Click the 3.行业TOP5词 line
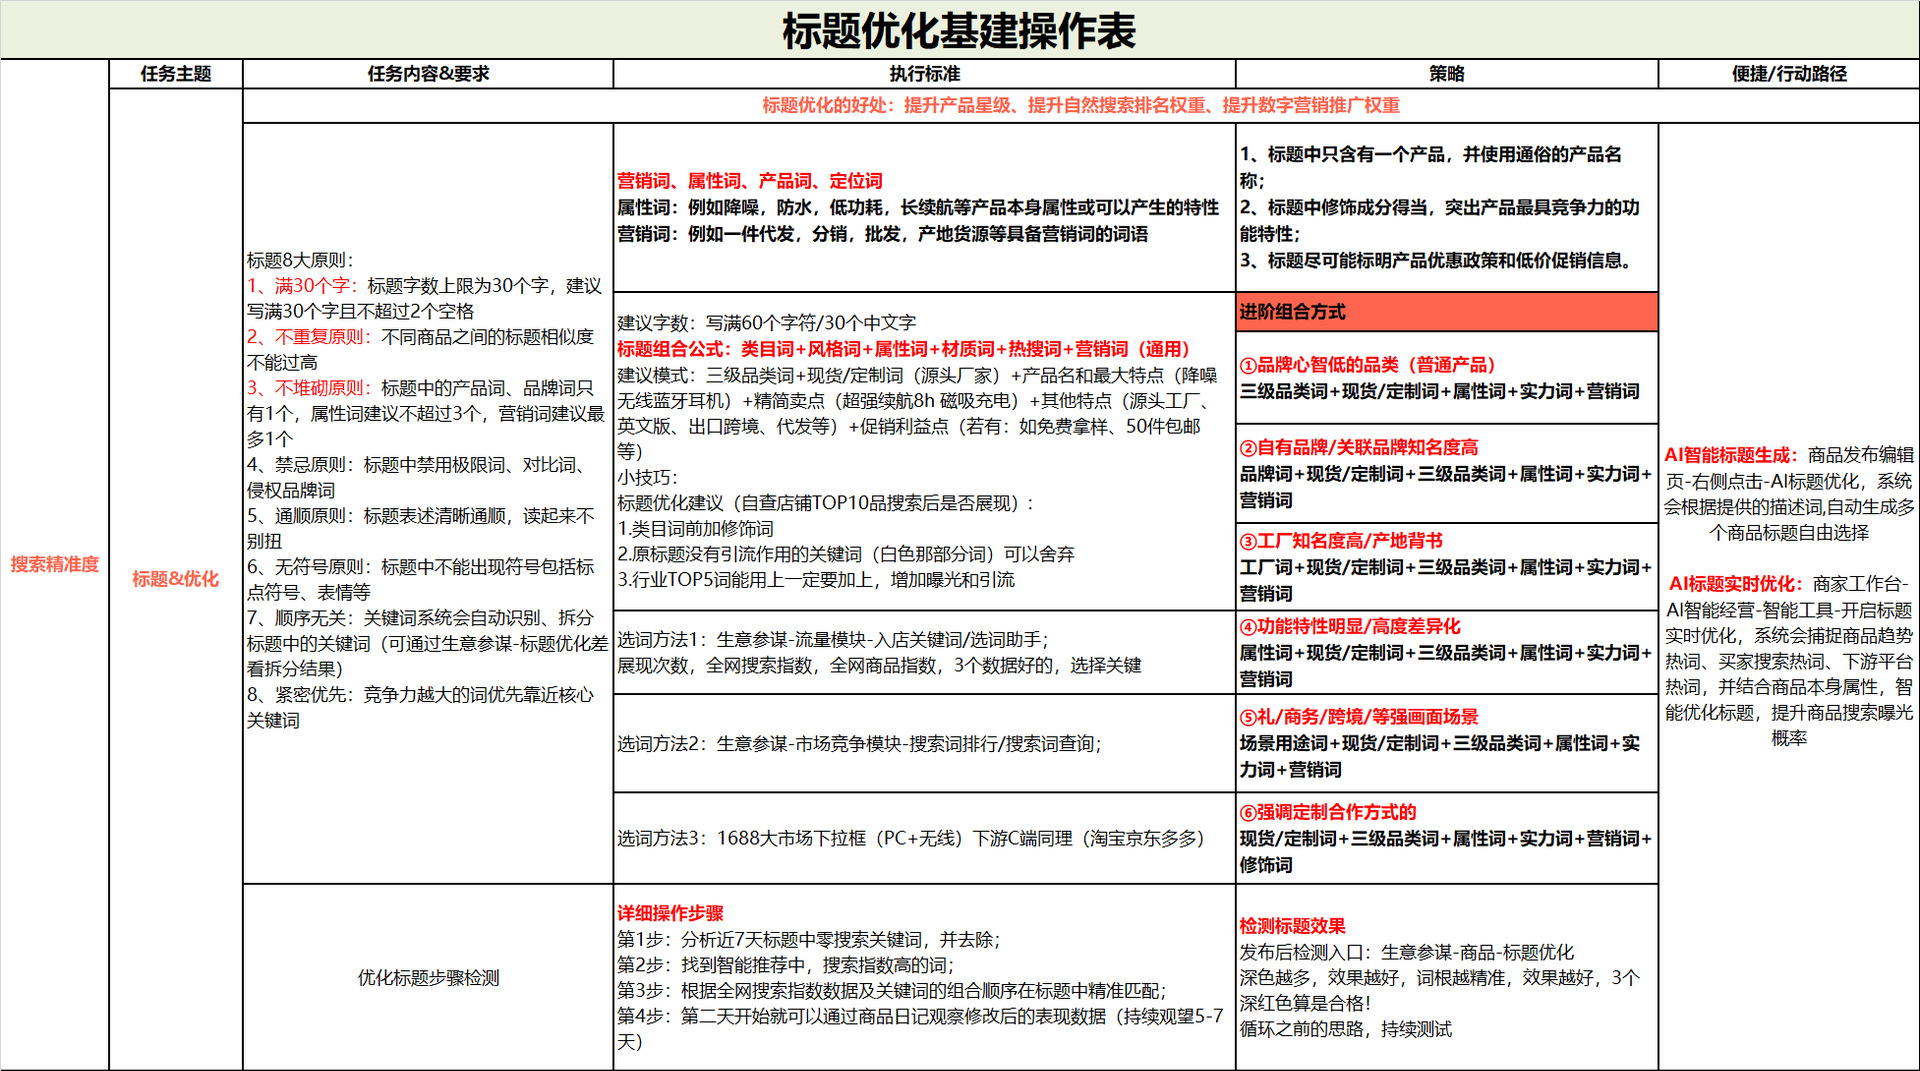 [x=816, y=580]
